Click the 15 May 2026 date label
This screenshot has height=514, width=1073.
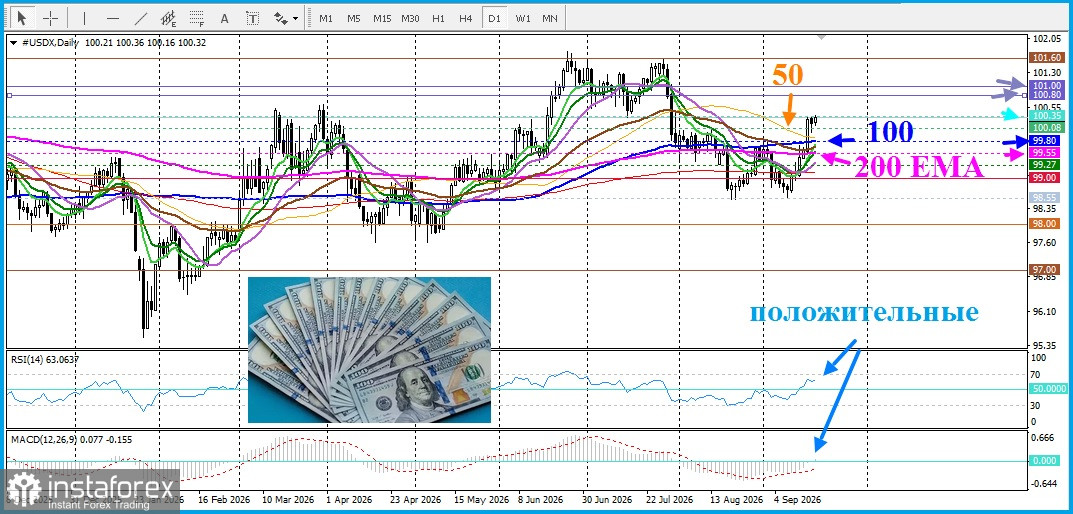coord(480,500)
